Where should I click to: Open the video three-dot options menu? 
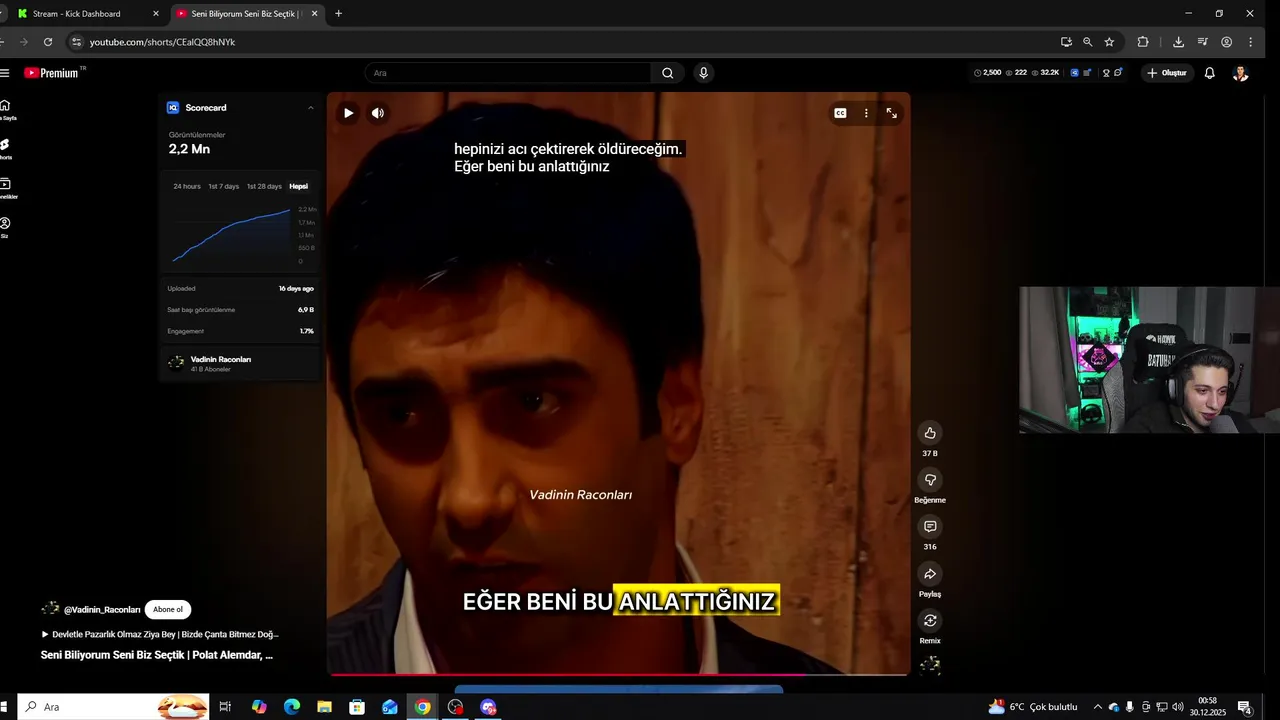click(x=866, y=113)
